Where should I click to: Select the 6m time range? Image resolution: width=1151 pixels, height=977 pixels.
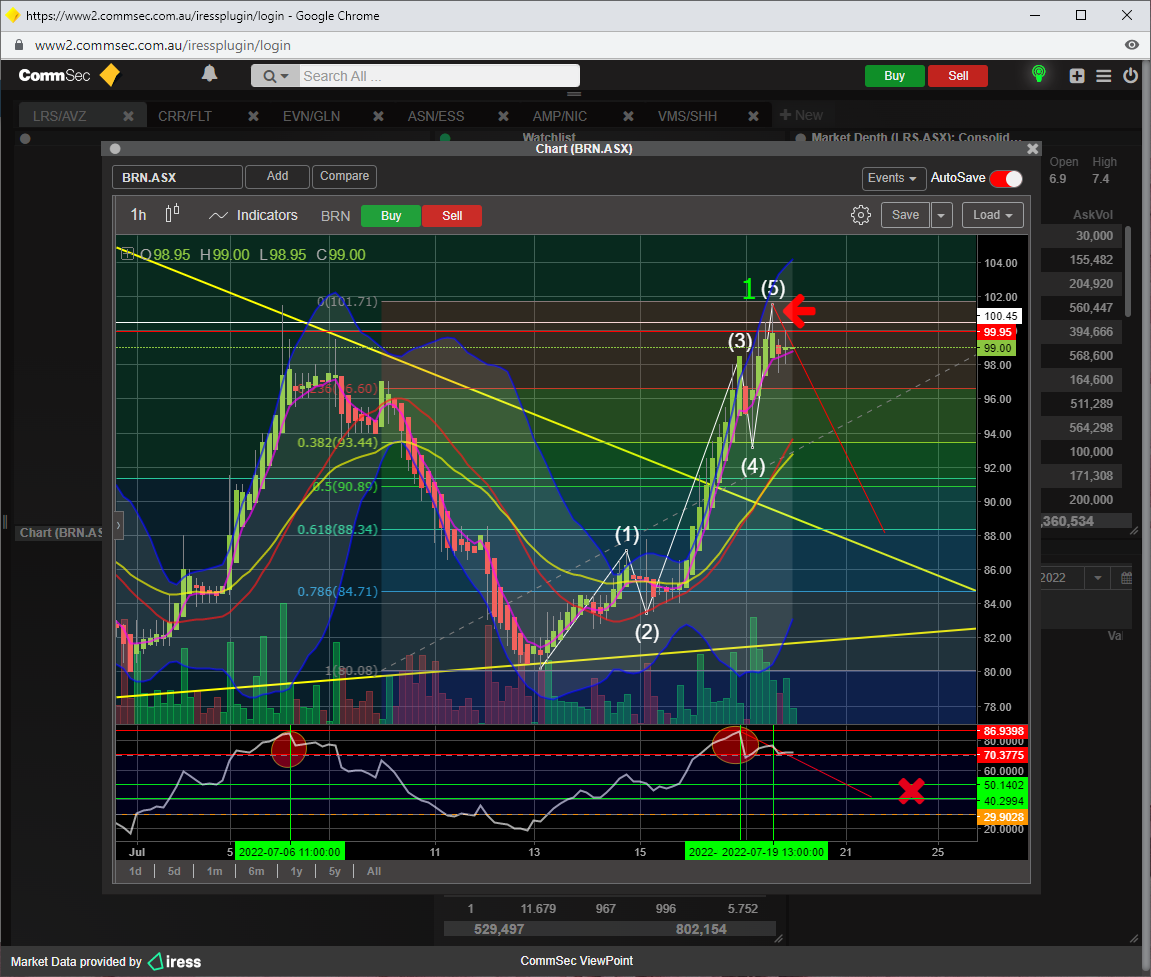(x=256, y=871)
